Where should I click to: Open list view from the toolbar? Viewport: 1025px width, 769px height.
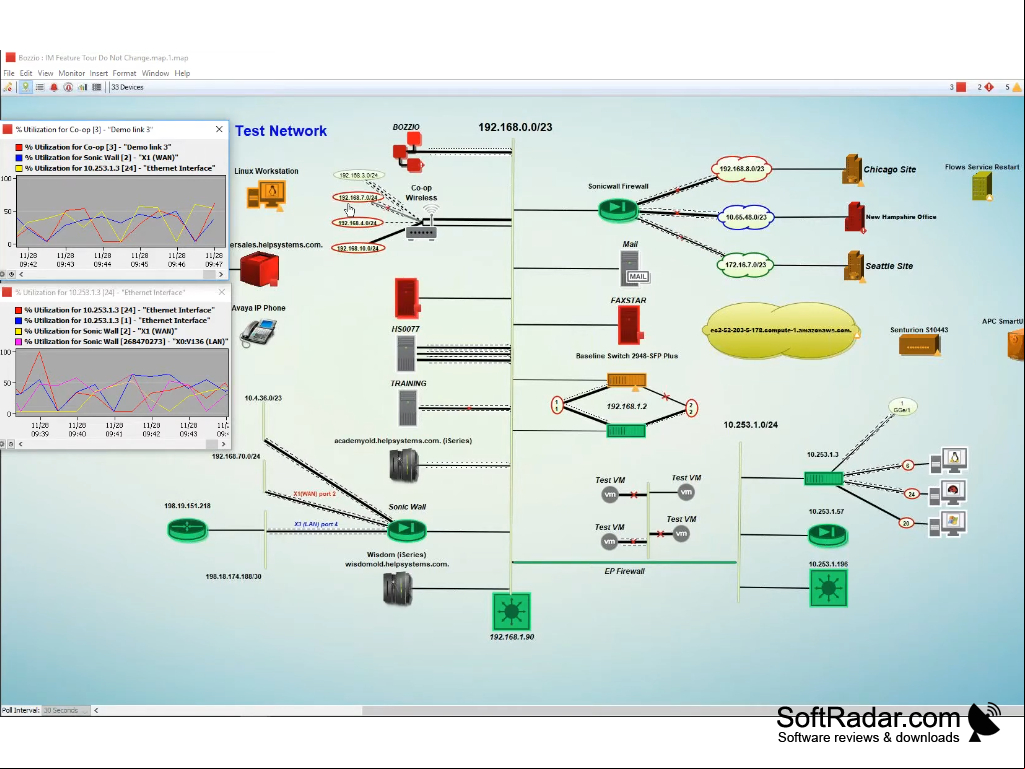click(39, 87)
